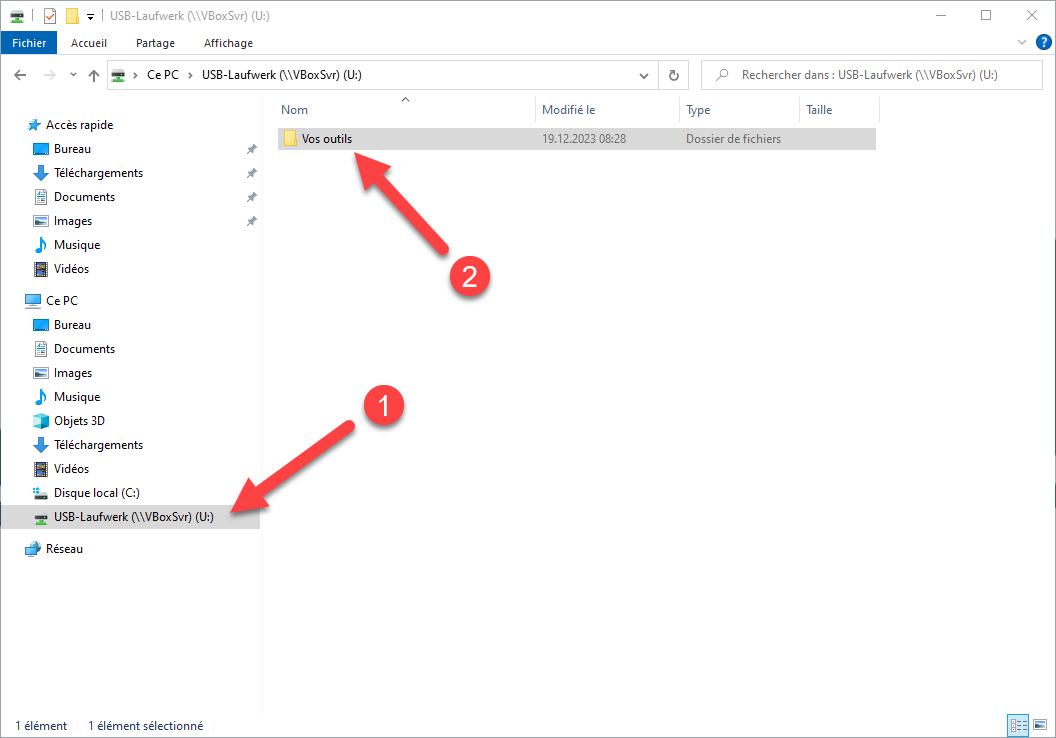Click the Objets 3D cube icon
This screenshot has height=738, width=1056.
(x=41, y=421)
